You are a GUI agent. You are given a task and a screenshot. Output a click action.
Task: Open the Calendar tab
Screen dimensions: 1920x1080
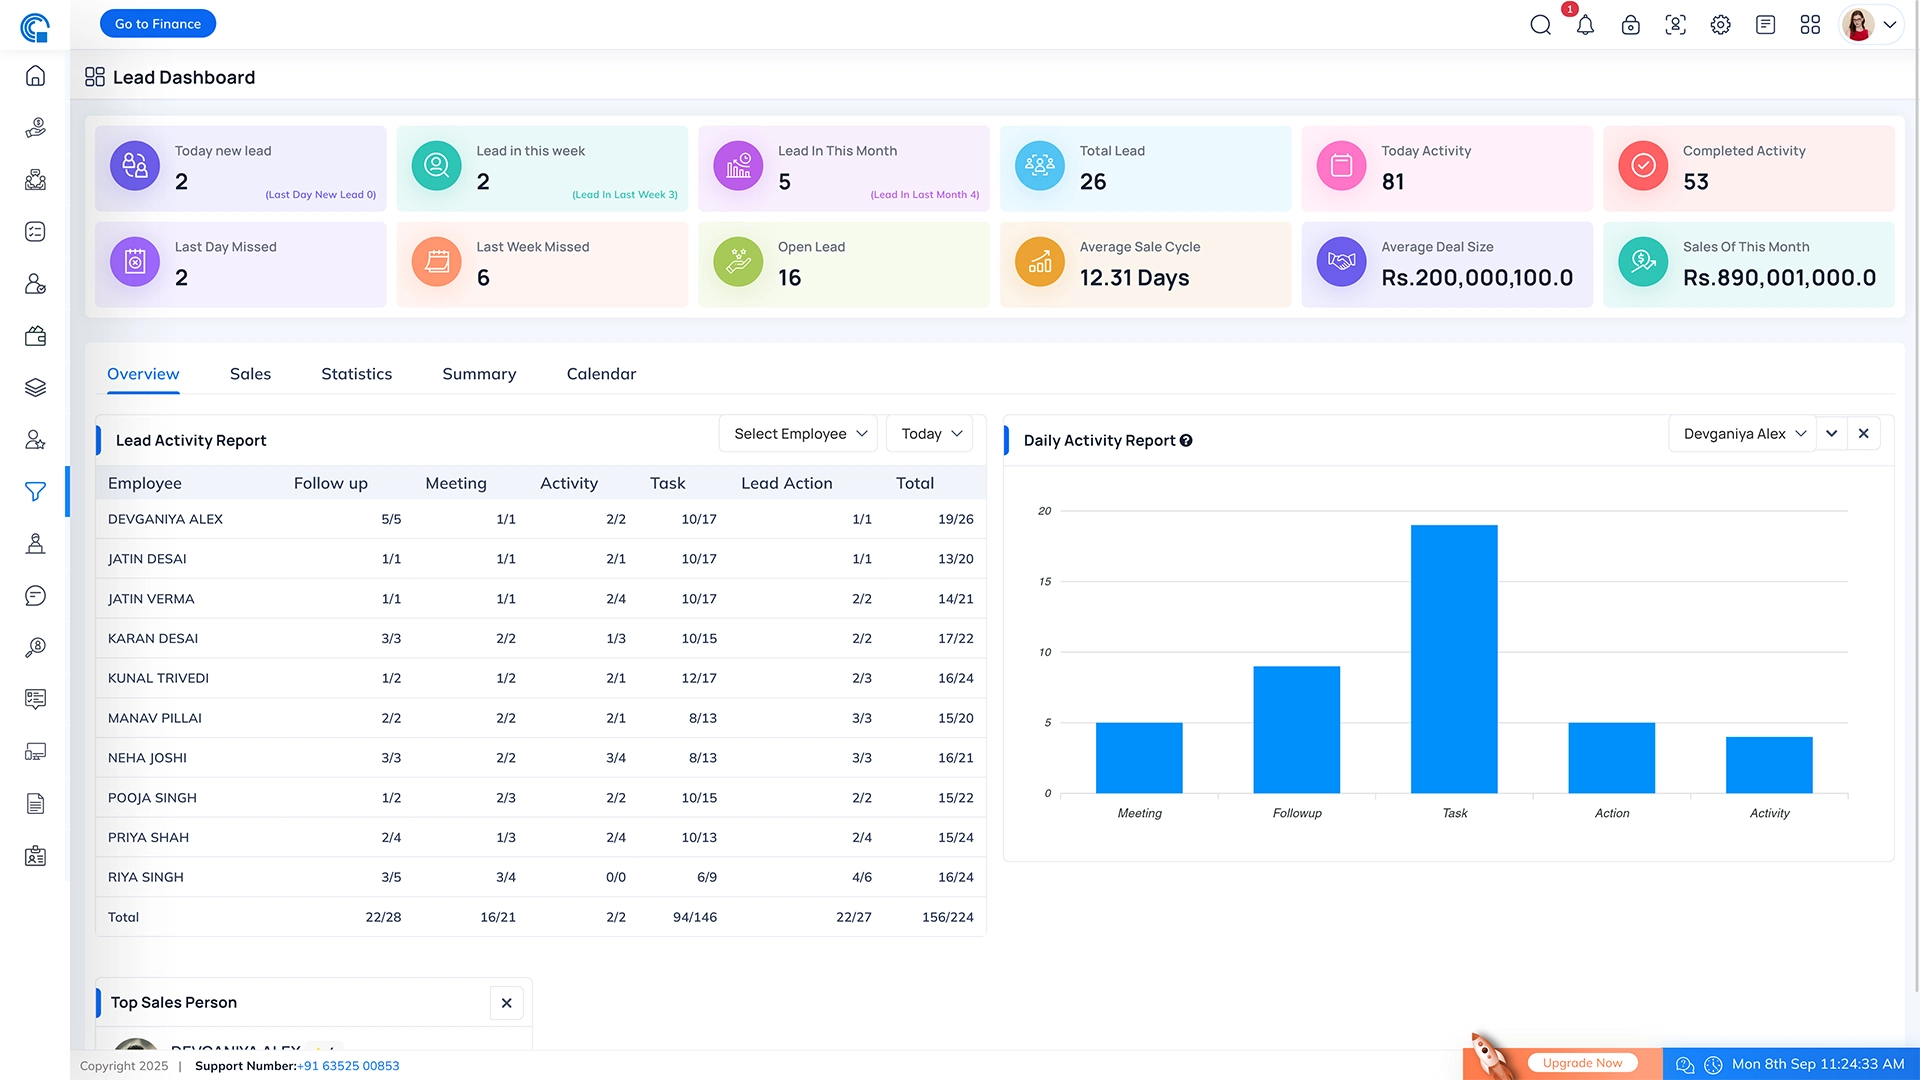[601, 374]
